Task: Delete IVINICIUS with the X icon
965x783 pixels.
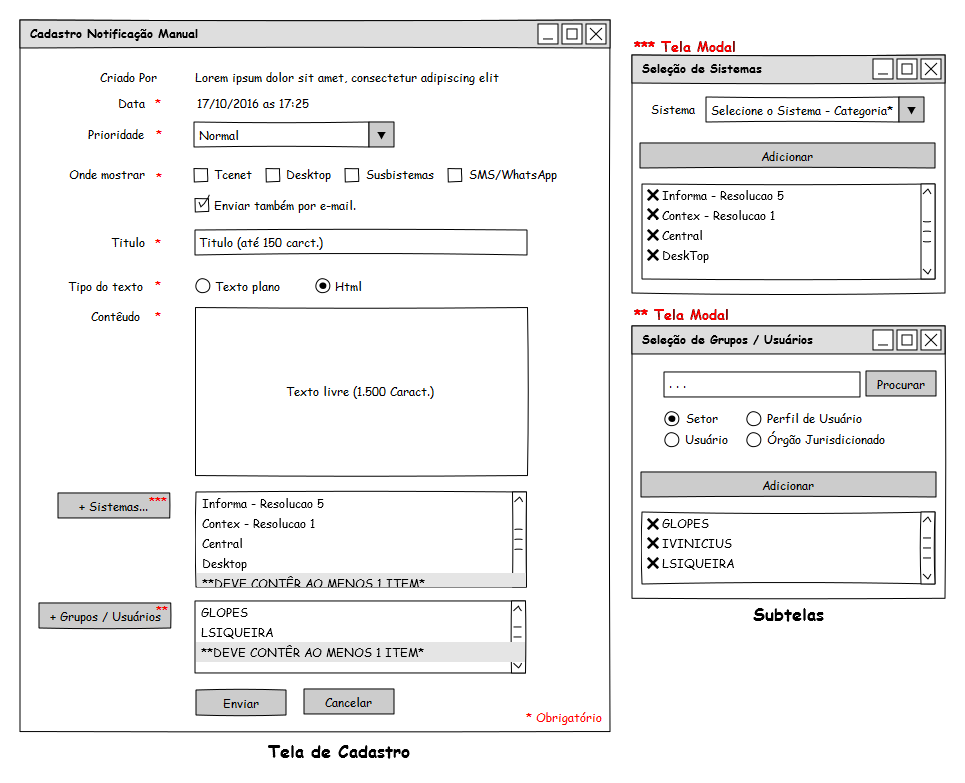Action: click(653, 544)
